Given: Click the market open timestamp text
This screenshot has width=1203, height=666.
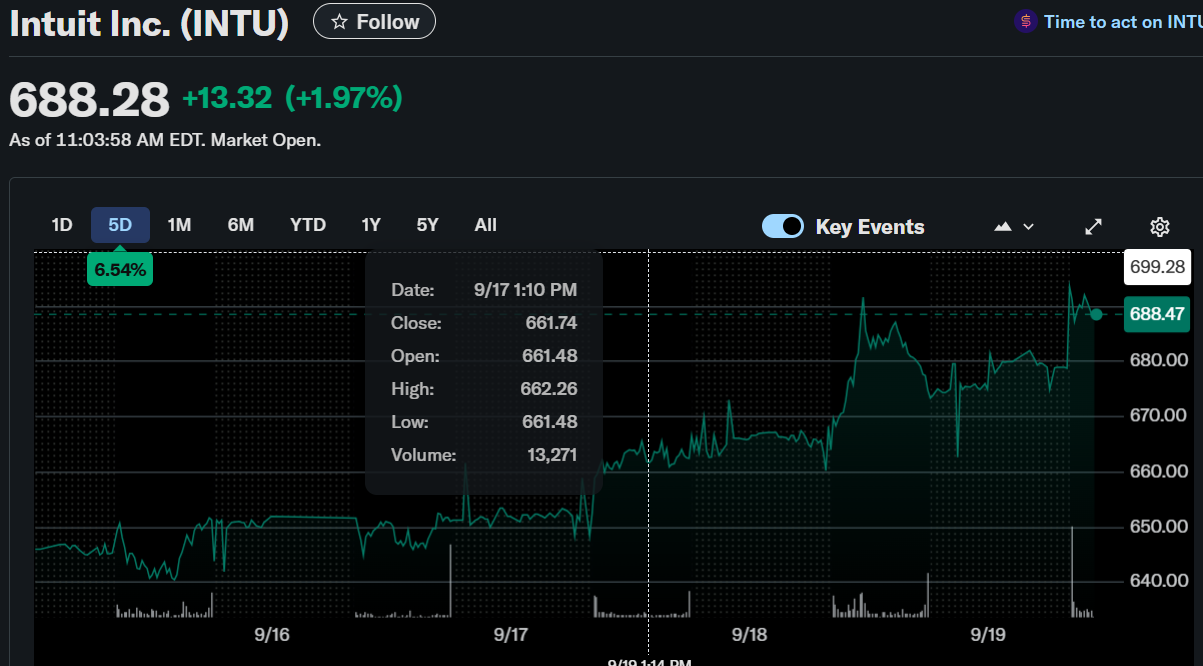Looking at the screenshot, I should tap(165, 140).
